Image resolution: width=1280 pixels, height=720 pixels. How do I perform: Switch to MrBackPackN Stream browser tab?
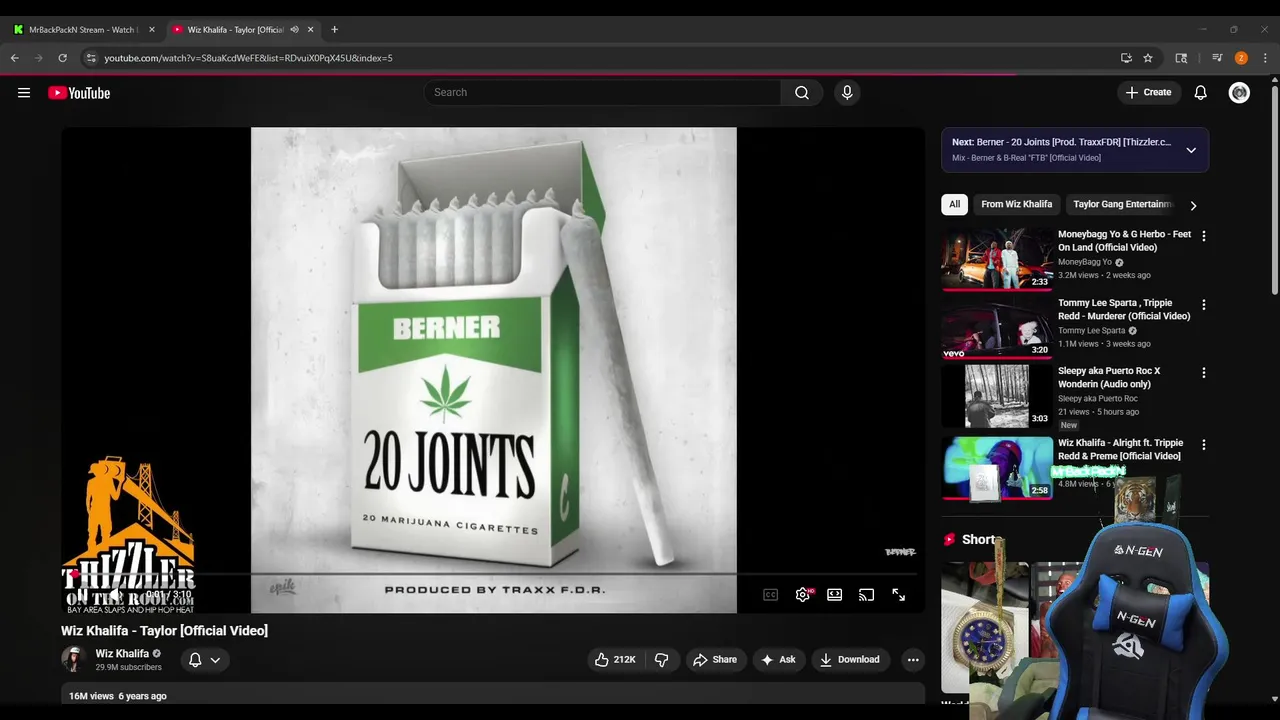85,30
